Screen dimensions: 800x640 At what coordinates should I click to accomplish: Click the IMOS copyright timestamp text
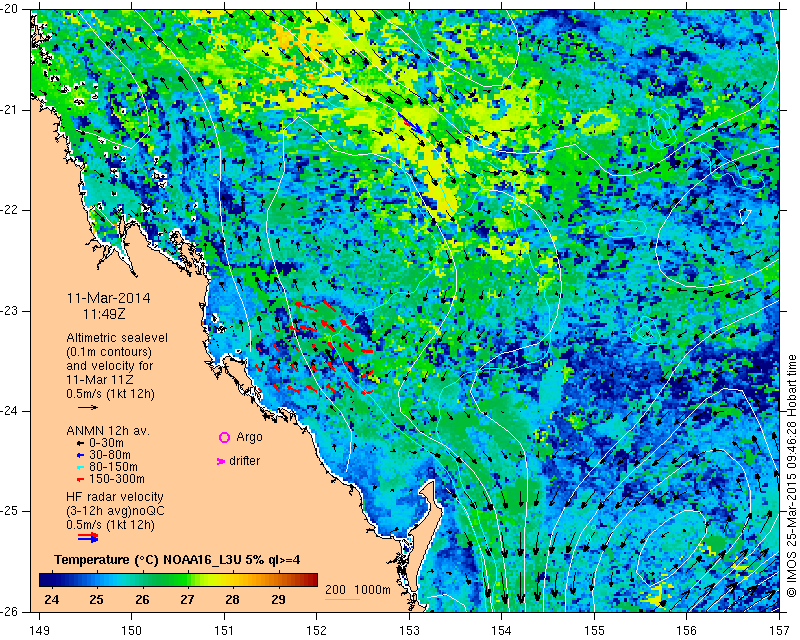tap(791, 476)
